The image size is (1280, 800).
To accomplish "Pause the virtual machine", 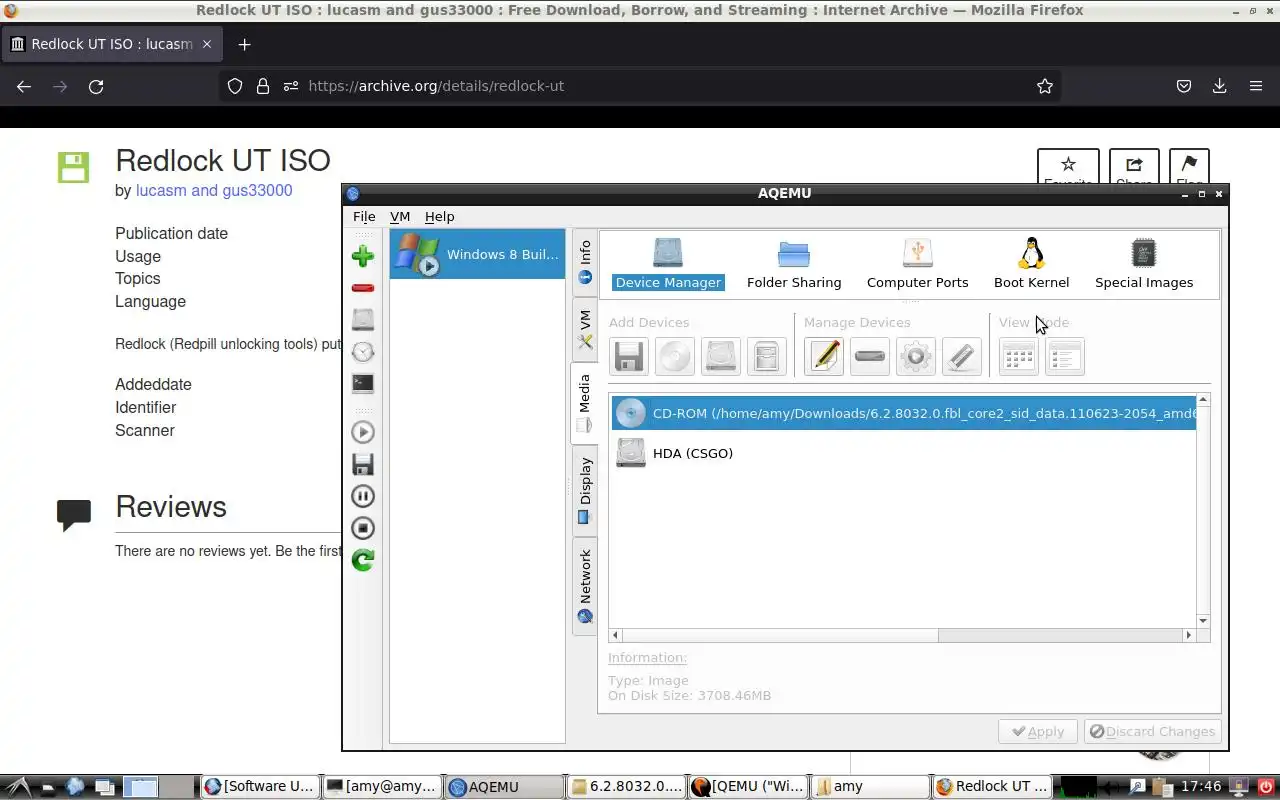I will tap(363, 496).
